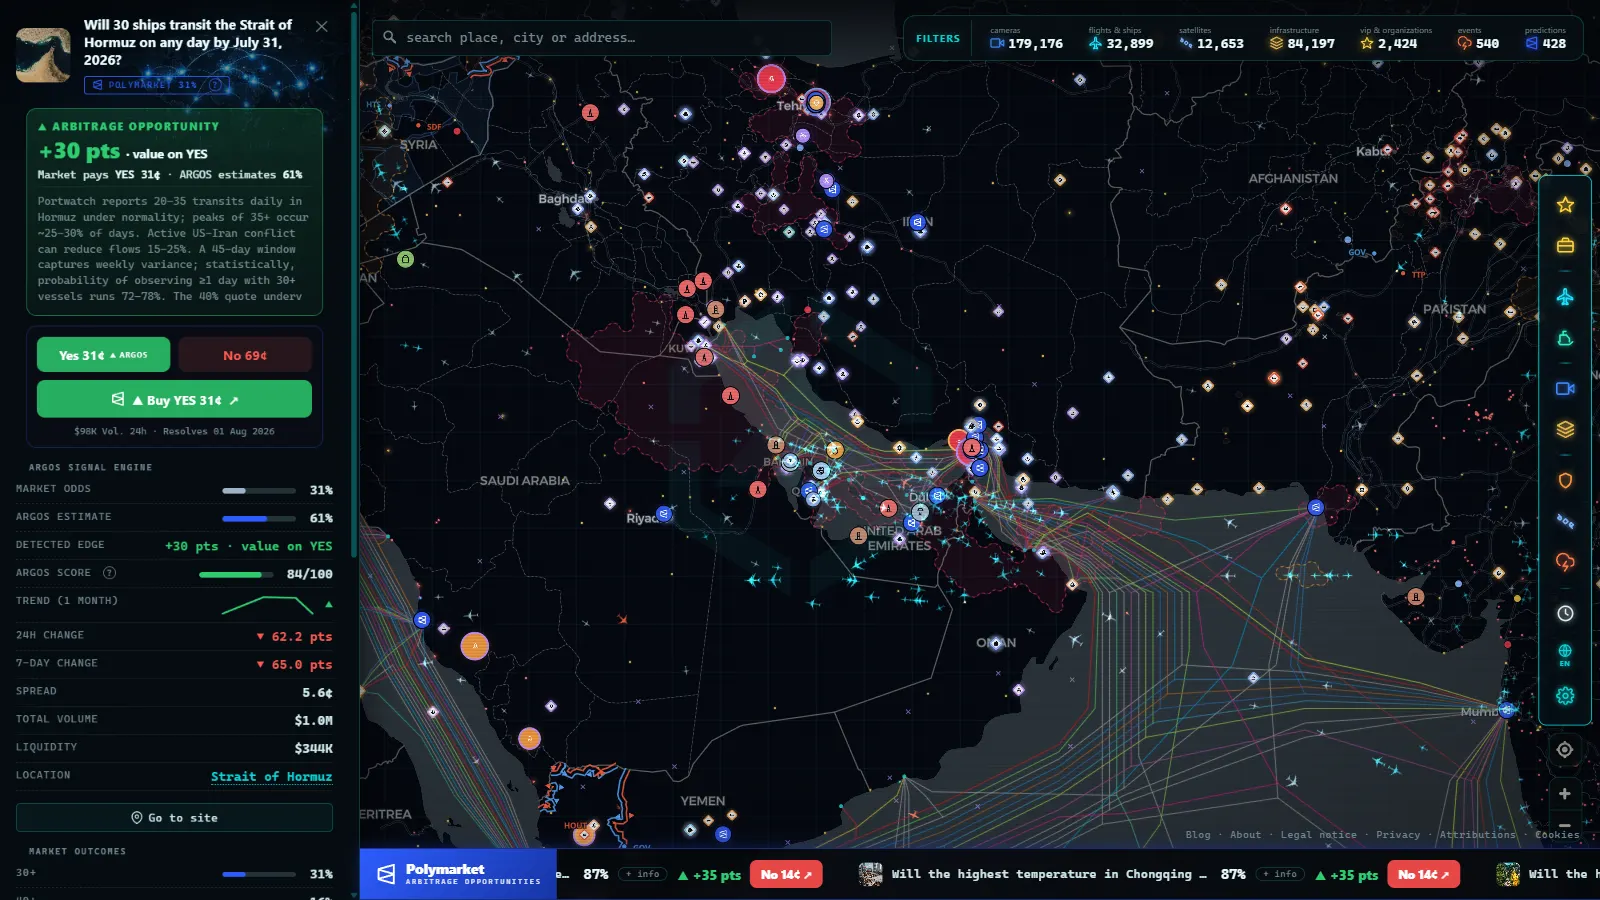The height and width of the screenshot is (900, 1600).
Task: Open the EN language selector
Action: click(1565, 655)
